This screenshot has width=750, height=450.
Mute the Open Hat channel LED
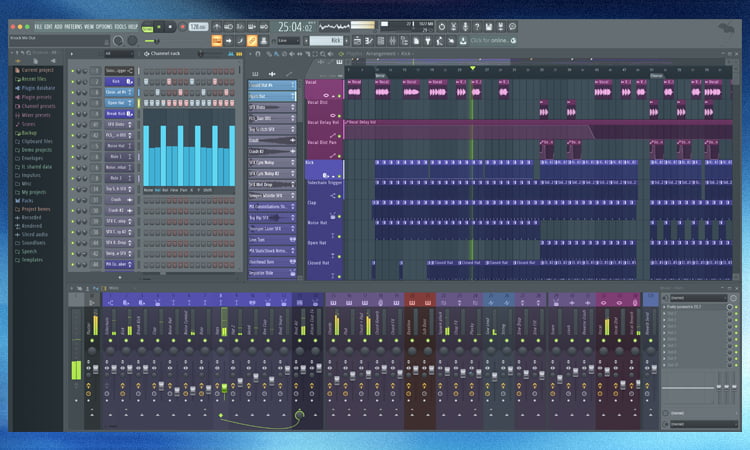point(74,102)
